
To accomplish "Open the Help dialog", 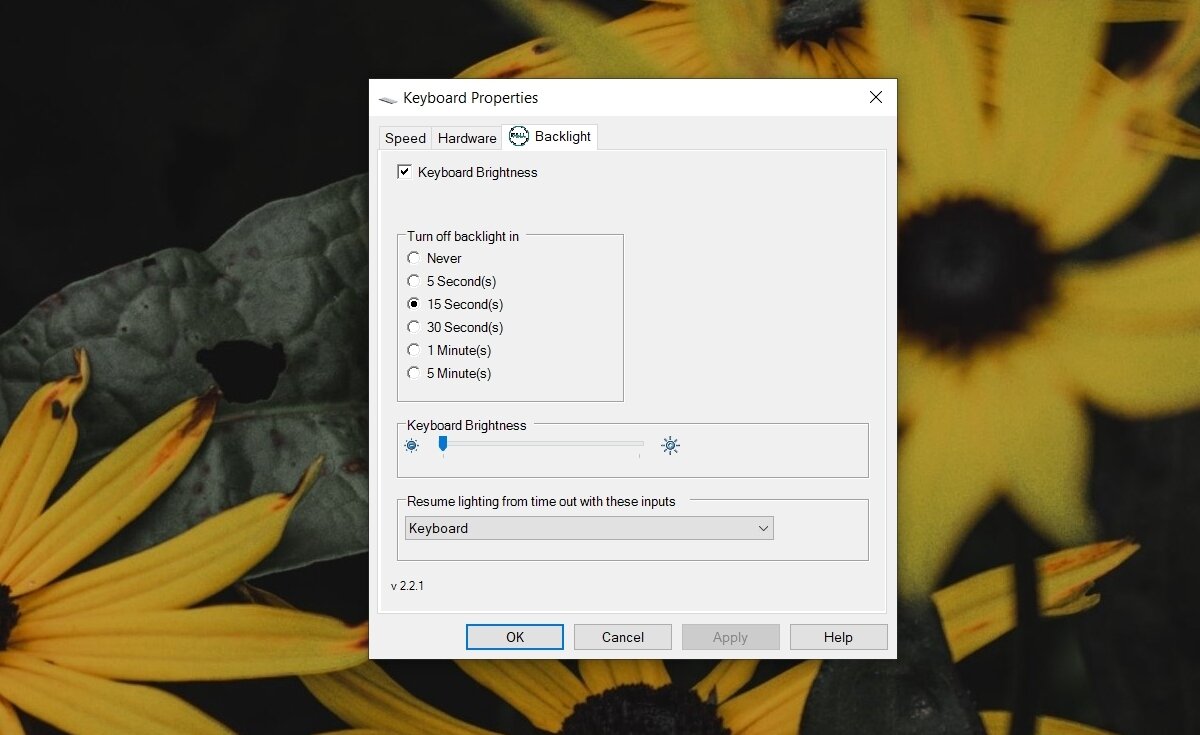I will (838, 637).
